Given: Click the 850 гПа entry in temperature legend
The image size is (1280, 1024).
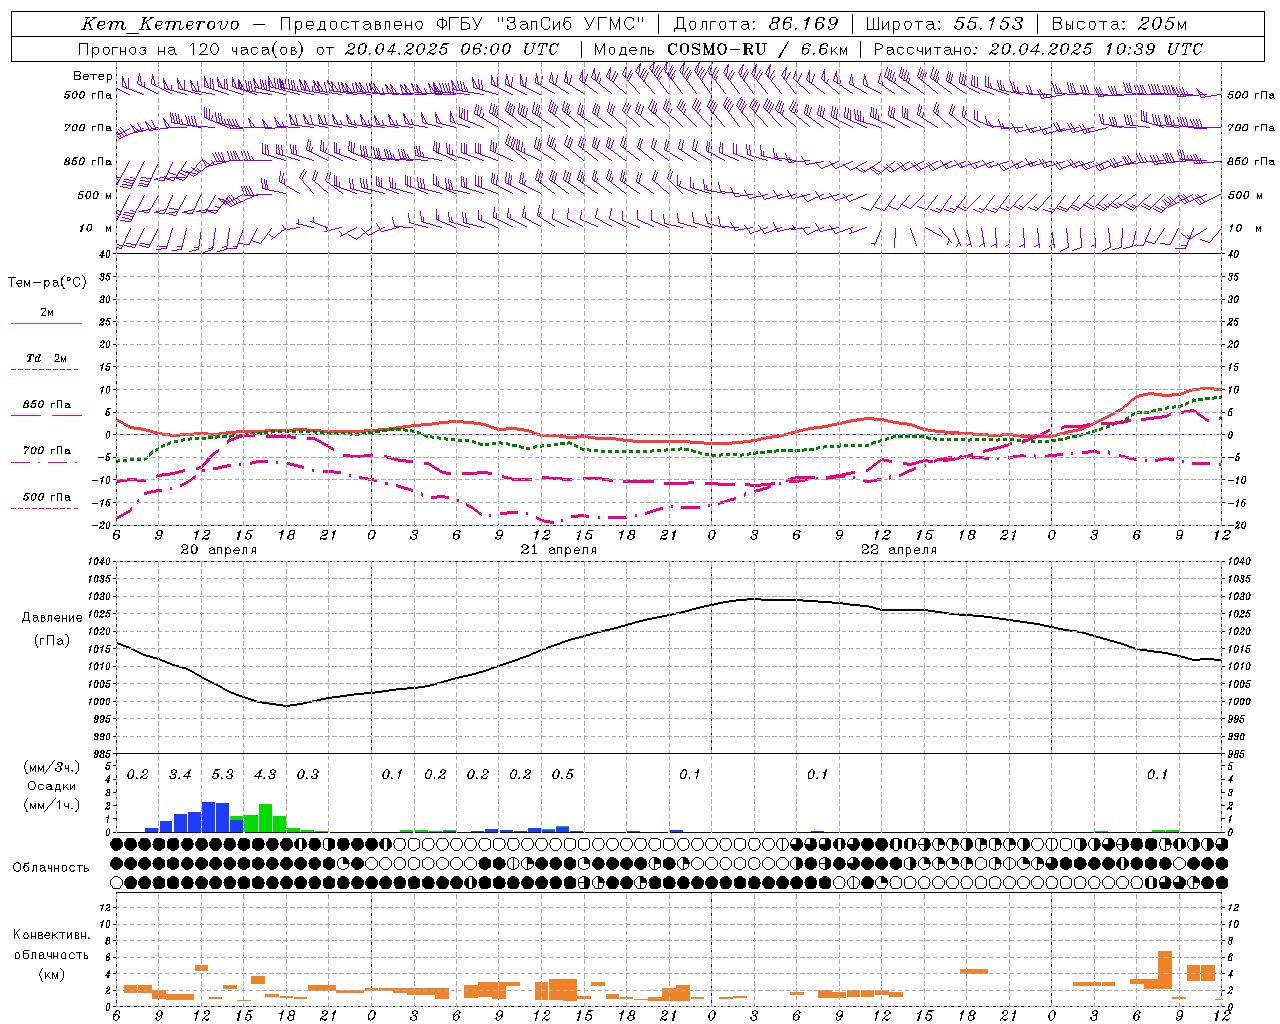Looking at the screenshot, I should coord(47,405).
